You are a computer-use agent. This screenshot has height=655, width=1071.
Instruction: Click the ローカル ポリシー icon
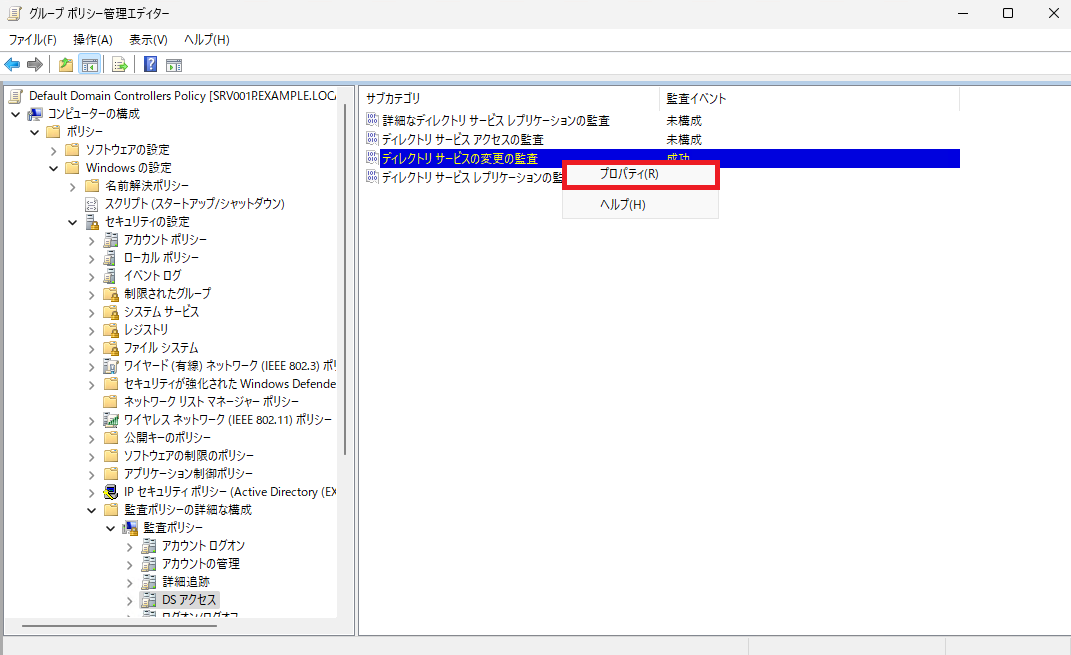point(110,258)
